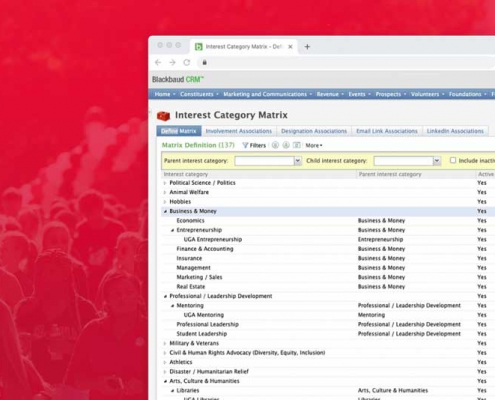Switch to the Involvement Associations tab
Image resolution: width=495 pixels, height=400 pixels.
[239, 131]
